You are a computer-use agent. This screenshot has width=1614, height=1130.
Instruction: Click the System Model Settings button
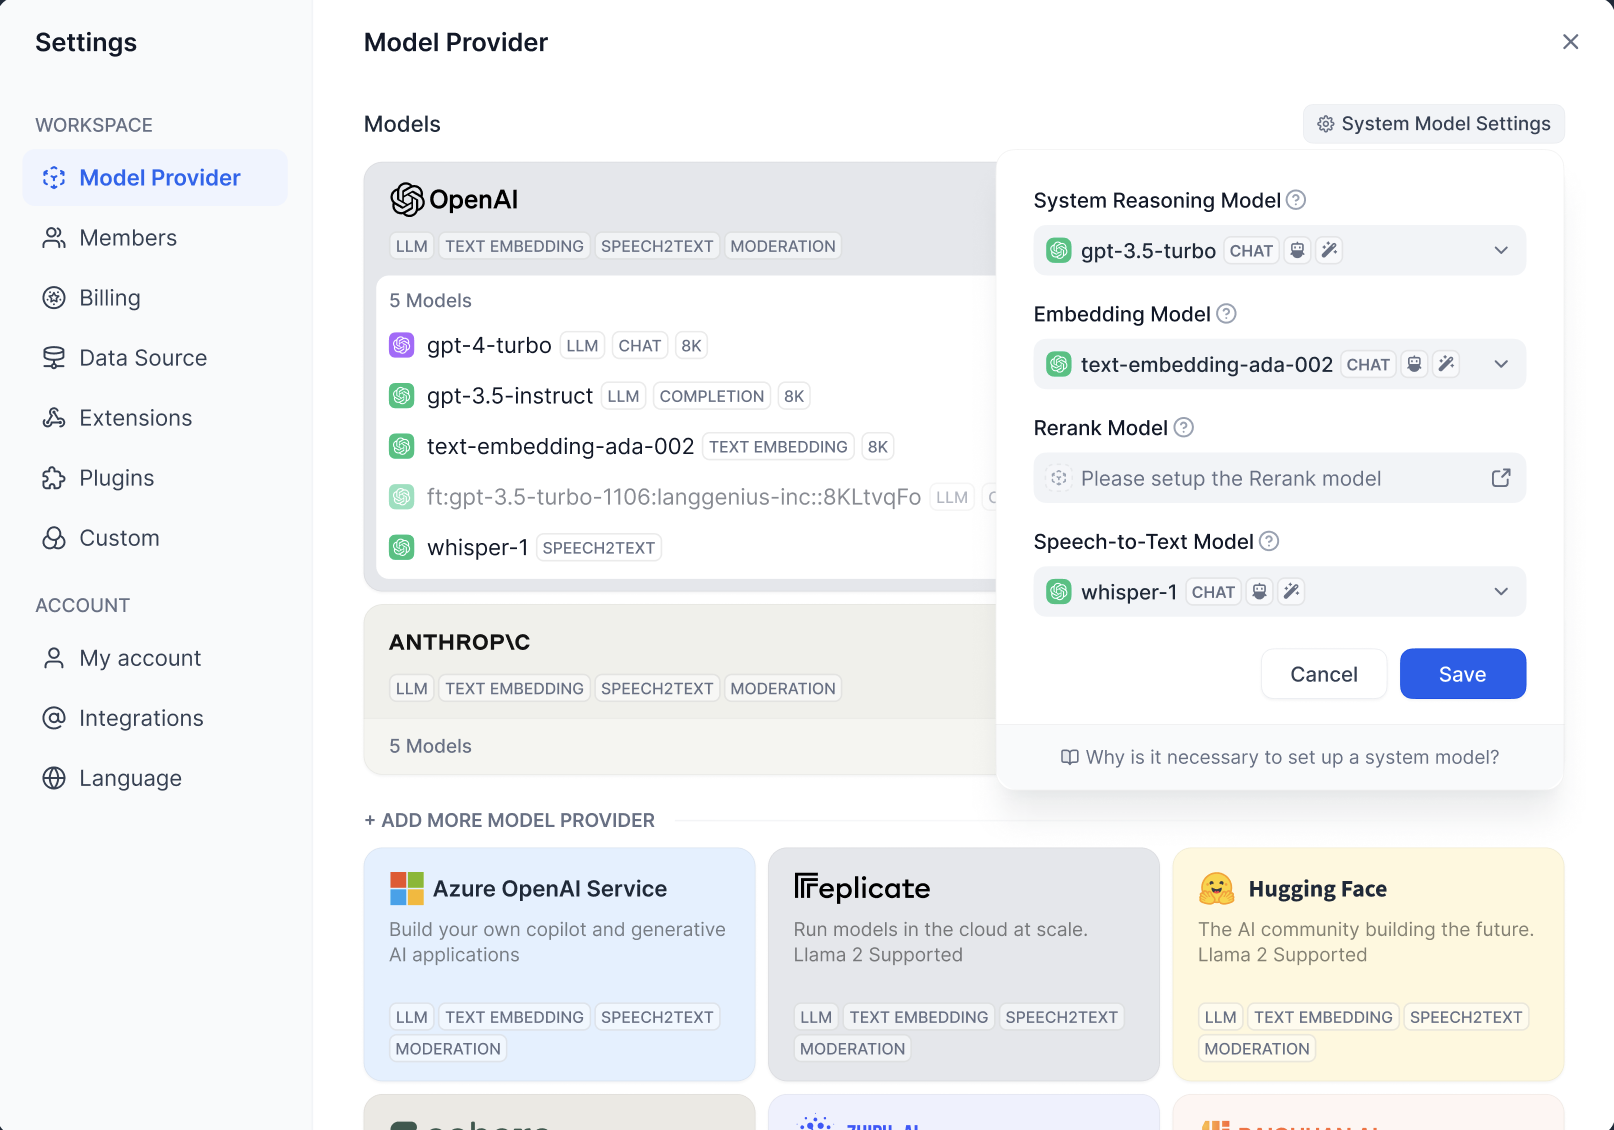click(x=1433, y=124)
